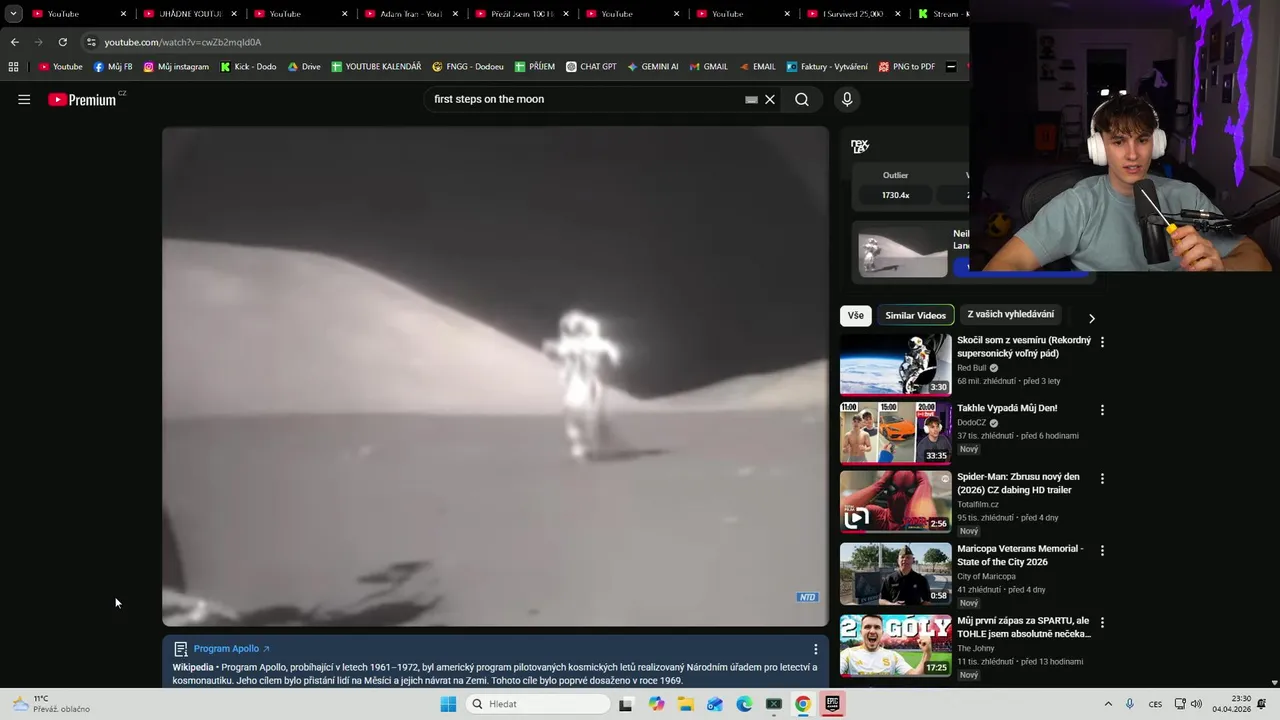The image size is (1280, 720).
Task: Open Epic Games Launcher from the taskbar
Action: [832, 704]
